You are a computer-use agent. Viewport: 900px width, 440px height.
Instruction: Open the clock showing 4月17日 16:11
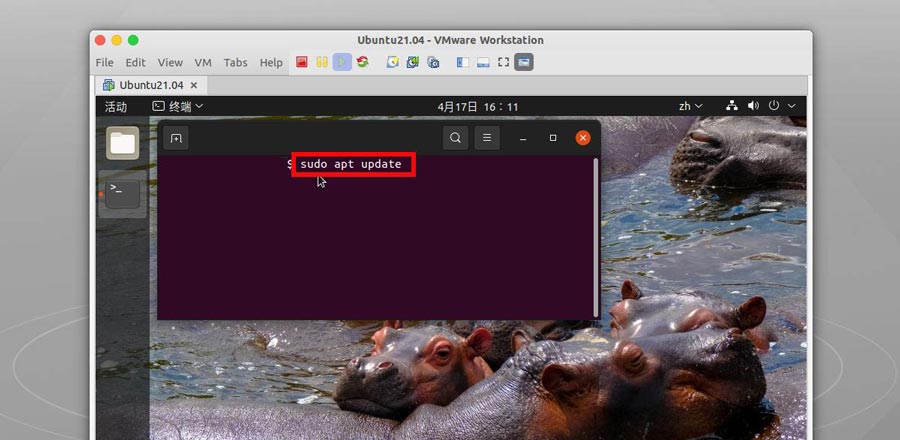tap(478, 107)
